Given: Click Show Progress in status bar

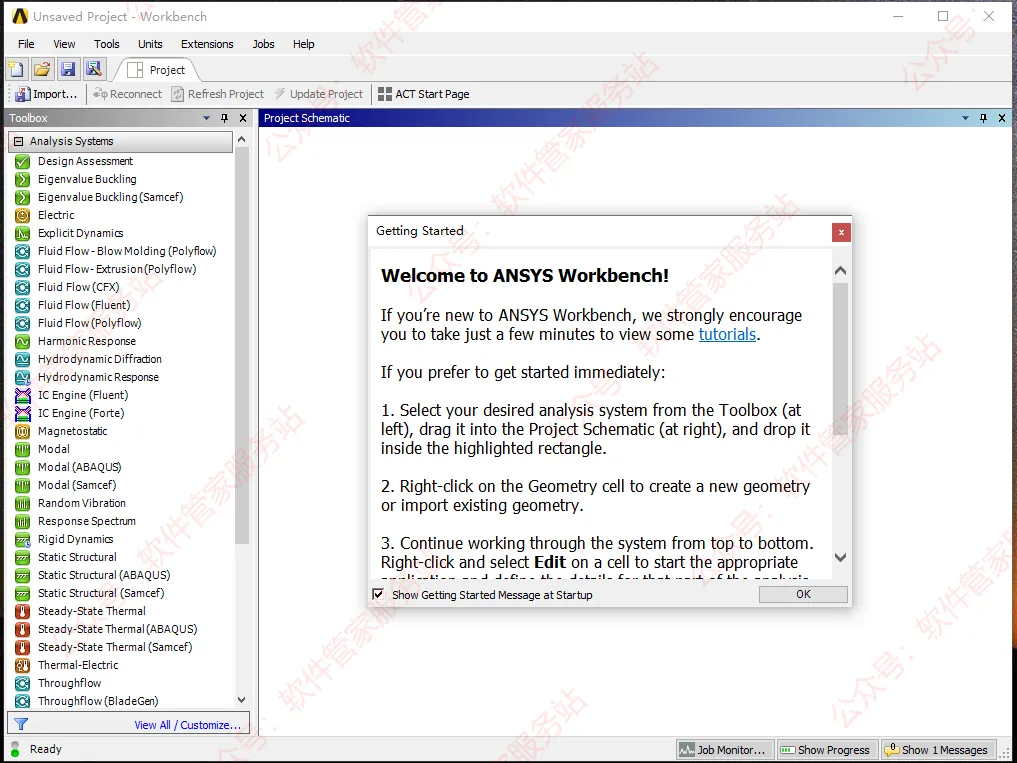Looking at the screenshot, I should coord(827,750).
